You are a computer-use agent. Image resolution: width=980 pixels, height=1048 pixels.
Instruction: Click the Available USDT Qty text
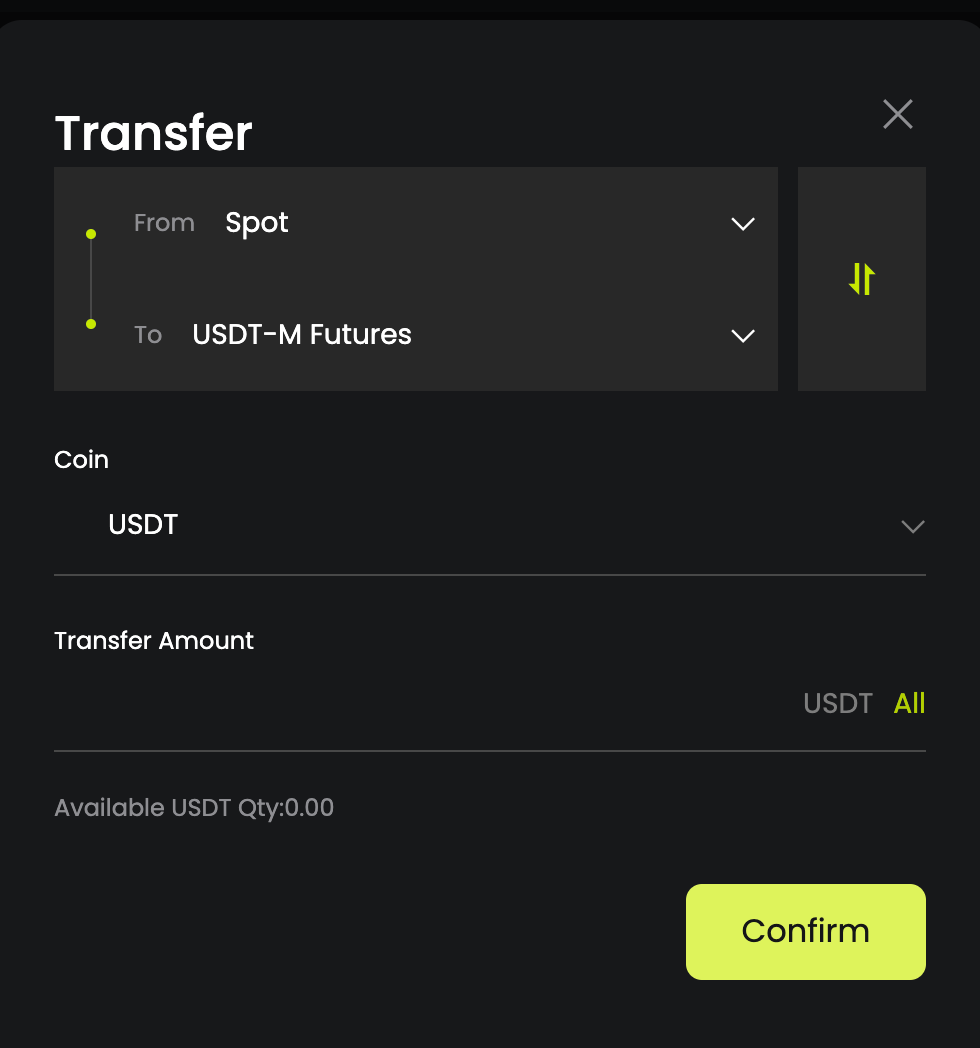pos(194,808)
